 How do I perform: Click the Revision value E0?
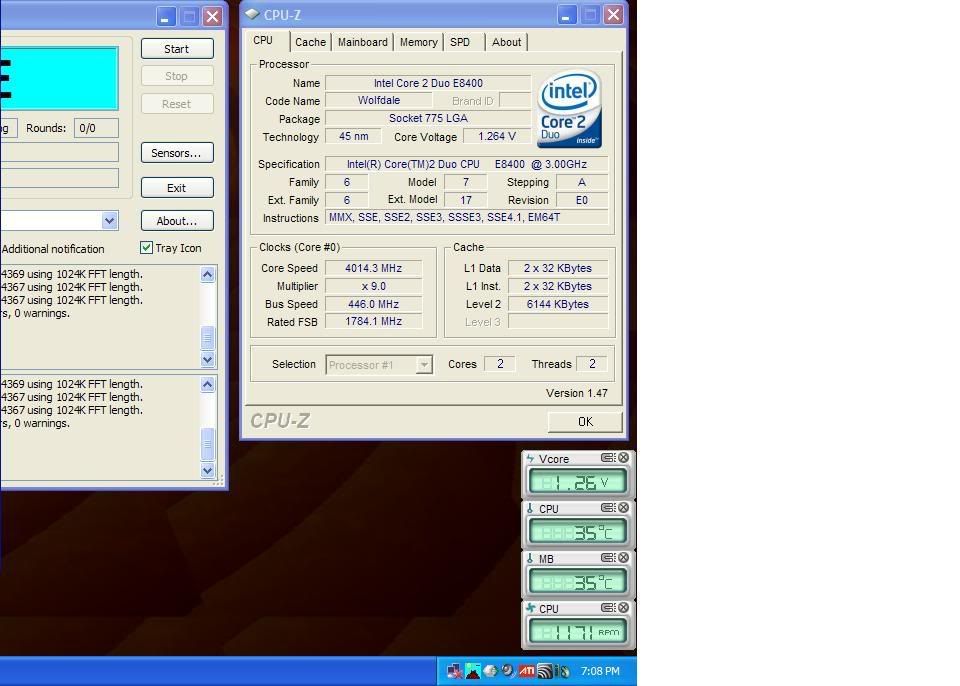582,200
